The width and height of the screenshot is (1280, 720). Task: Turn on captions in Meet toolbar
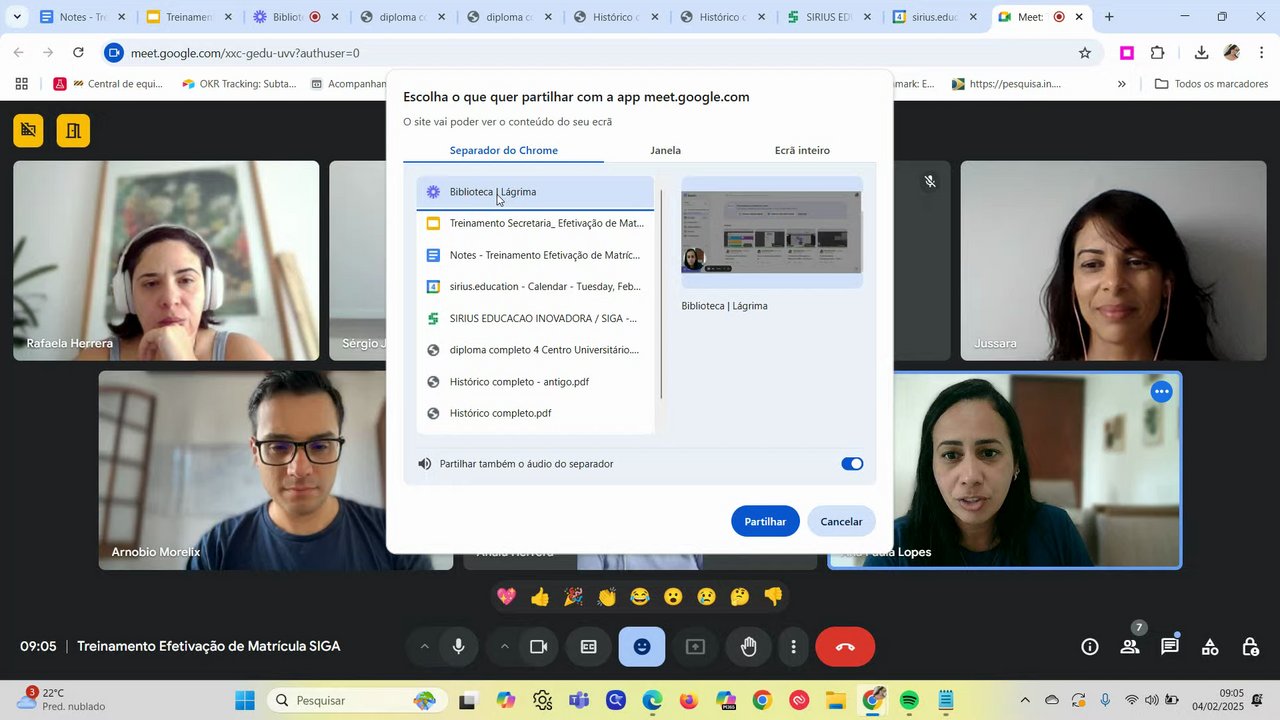pyautogui.click(x=589, y=647)
